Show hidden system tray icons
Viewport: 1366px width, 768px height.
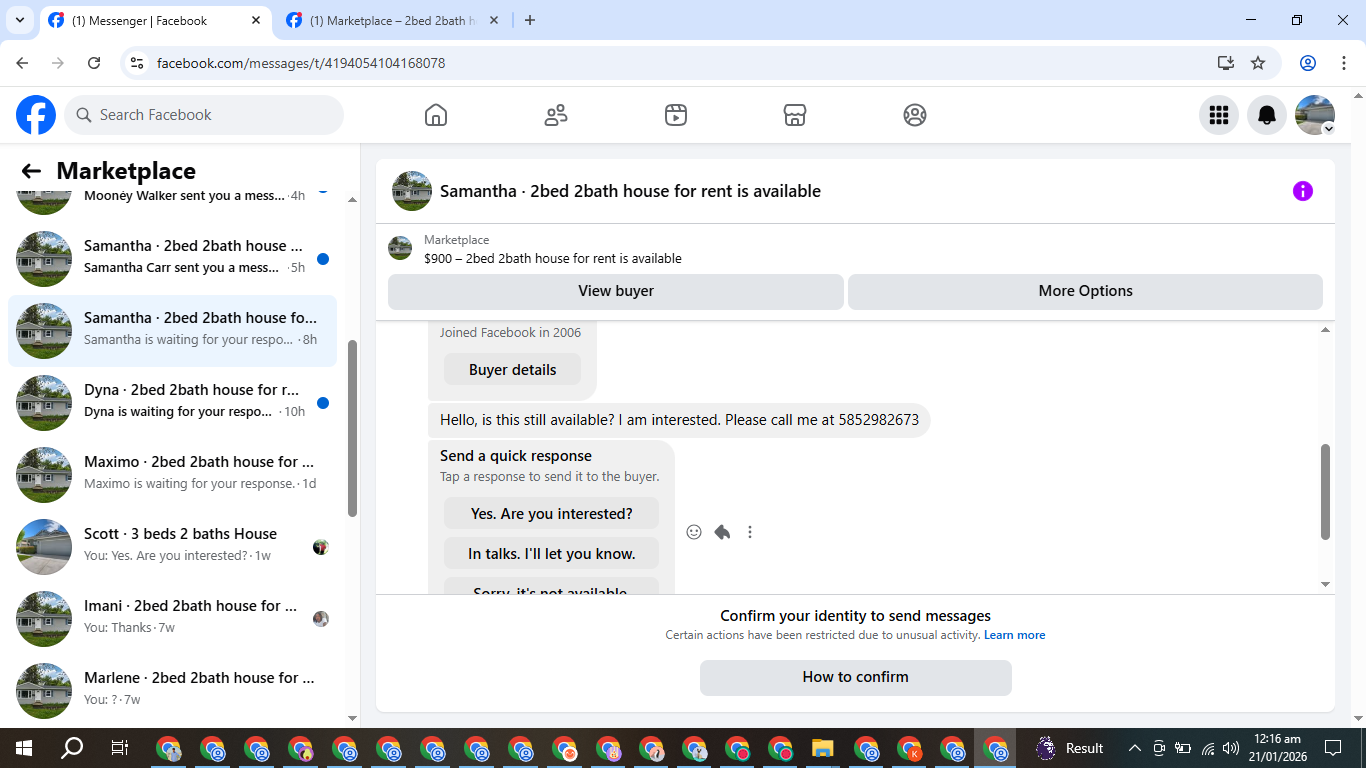1134,748
